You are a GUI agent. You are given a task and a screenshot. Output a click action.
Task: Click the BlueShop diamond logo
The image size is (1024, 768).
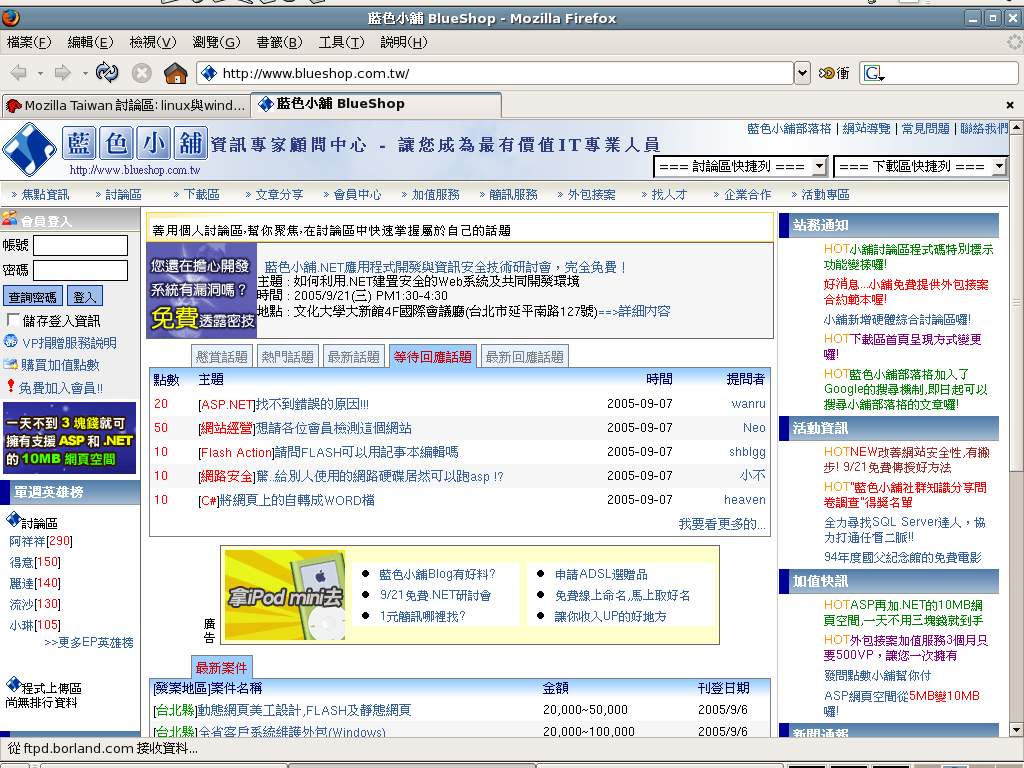pyautogui.click(x=29, y=150)
